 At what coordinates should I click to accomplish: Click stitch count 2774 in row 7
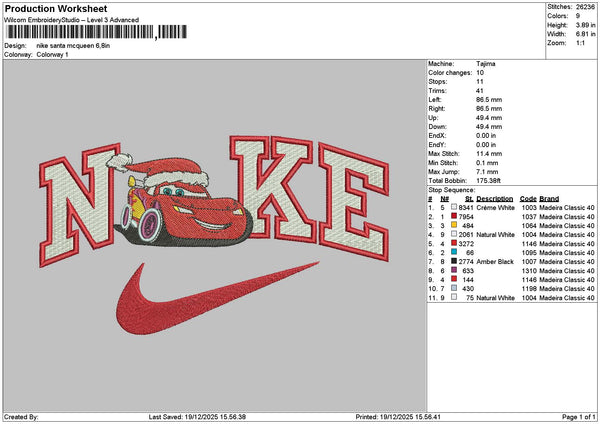tap(466, 261)
